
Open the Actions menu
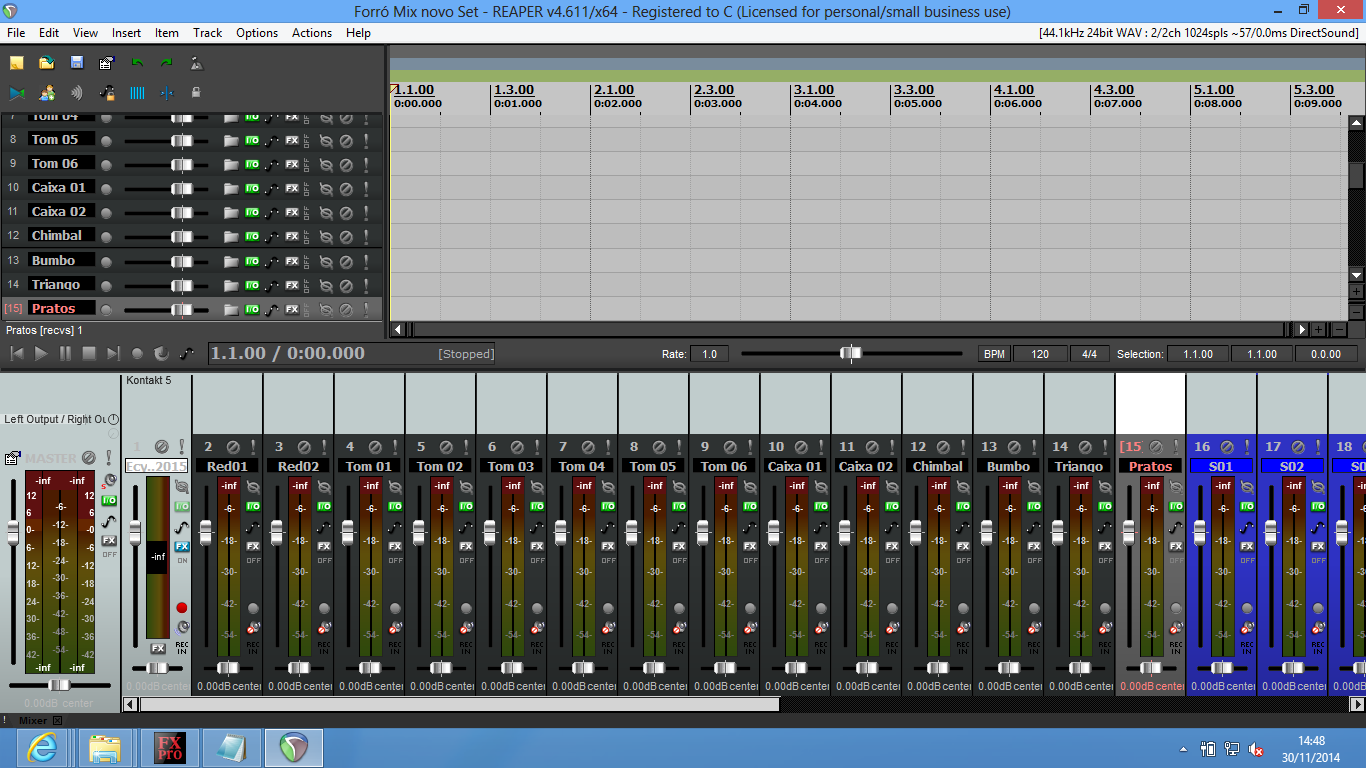tap(312, 33)
